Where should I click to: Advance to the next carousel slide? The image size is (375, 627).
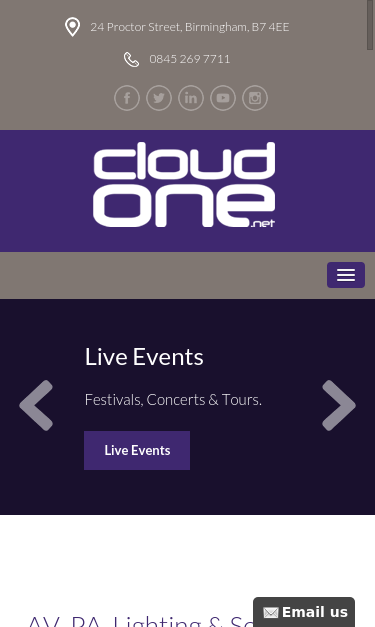tap(339, 405)
